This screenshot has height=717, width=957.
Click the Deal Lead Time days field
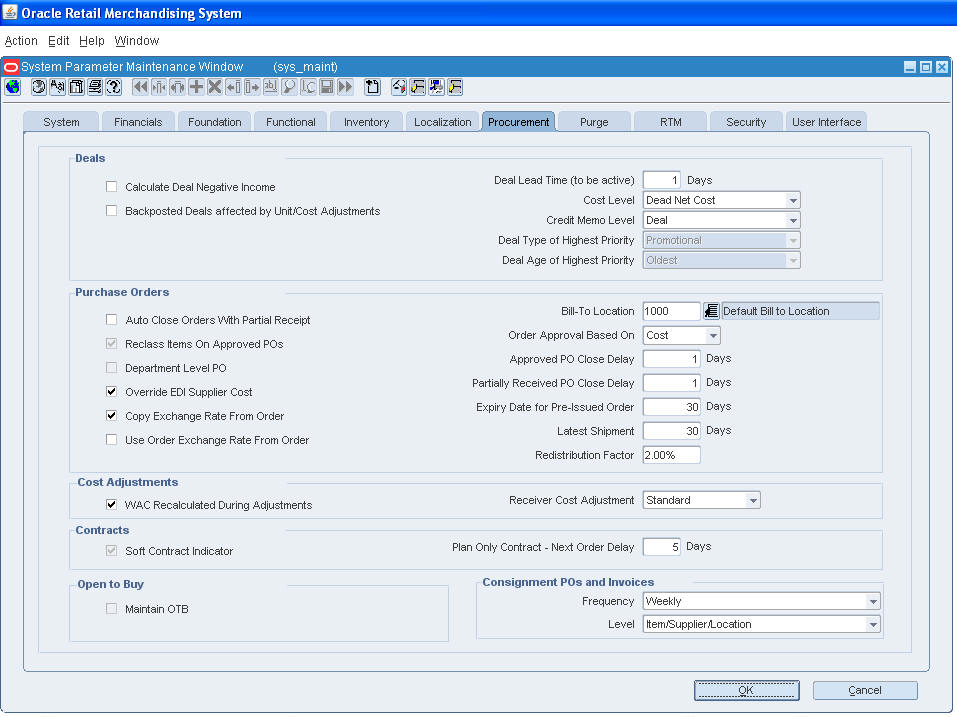662,180
